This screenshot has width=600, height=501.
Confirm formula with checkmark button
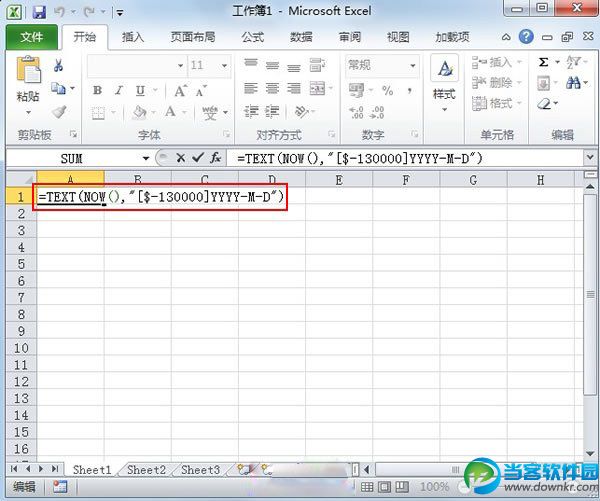click(x=198, y=157)
